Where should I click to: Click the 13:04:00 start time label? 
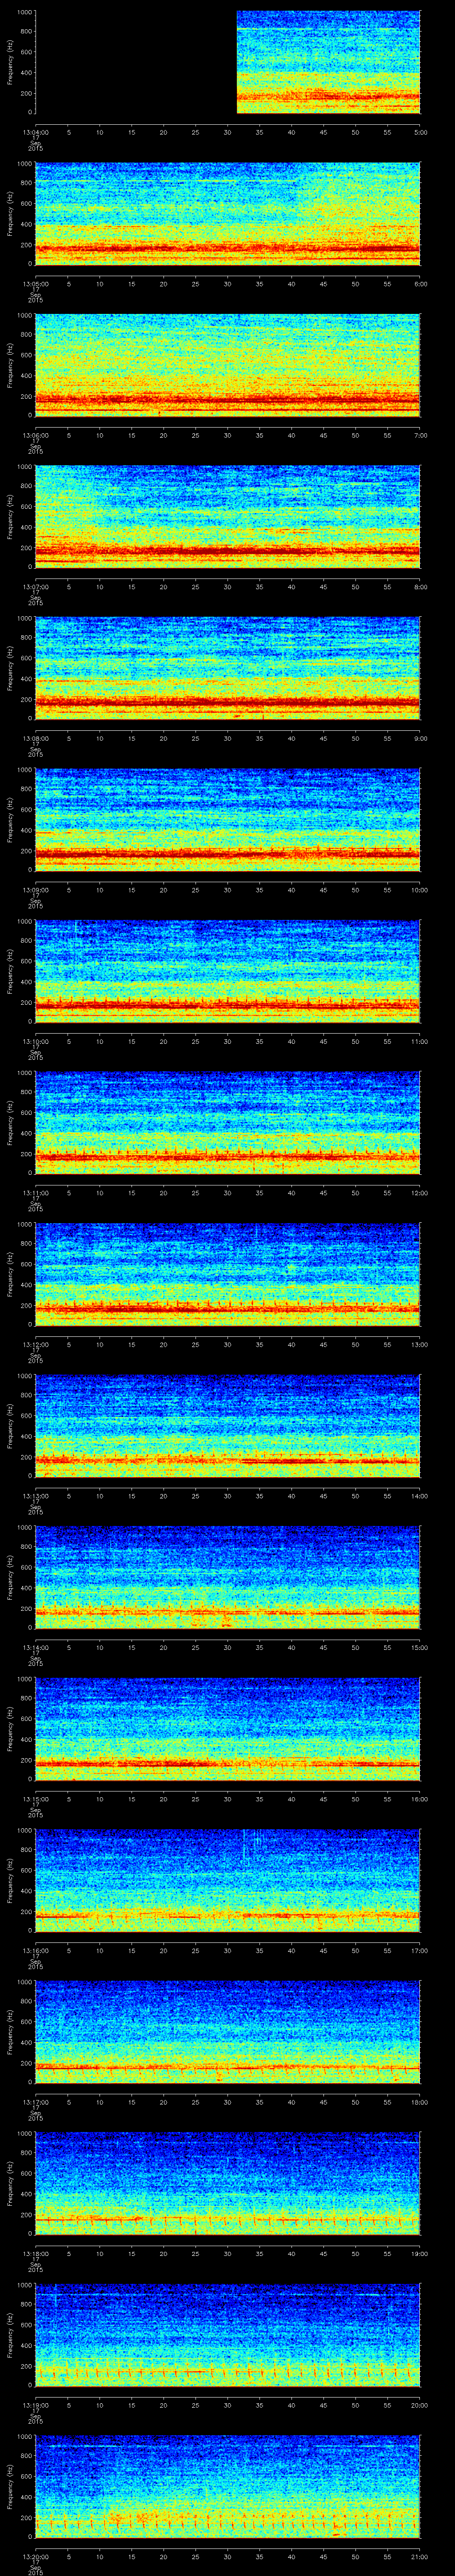(35, 132)
